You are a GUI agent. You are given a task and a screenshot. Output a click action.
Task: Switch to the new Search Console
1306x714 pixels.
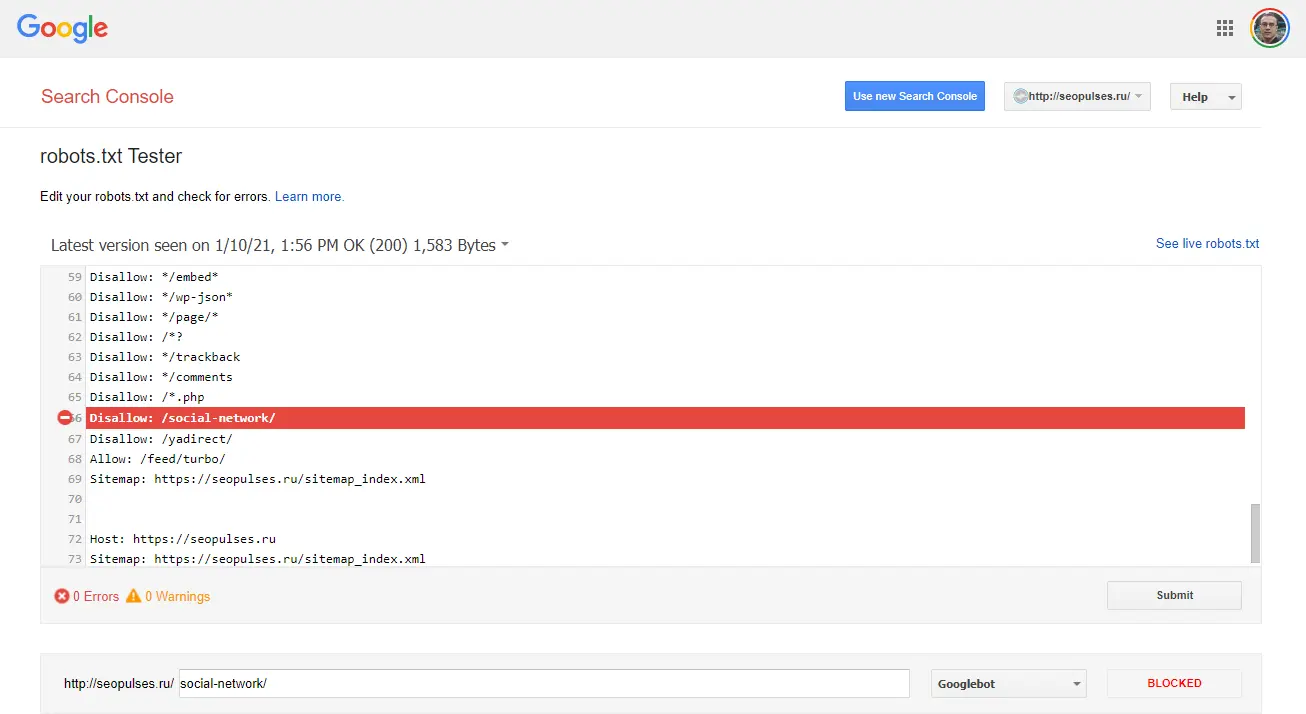pyautogui.click(x=914, y=96)
